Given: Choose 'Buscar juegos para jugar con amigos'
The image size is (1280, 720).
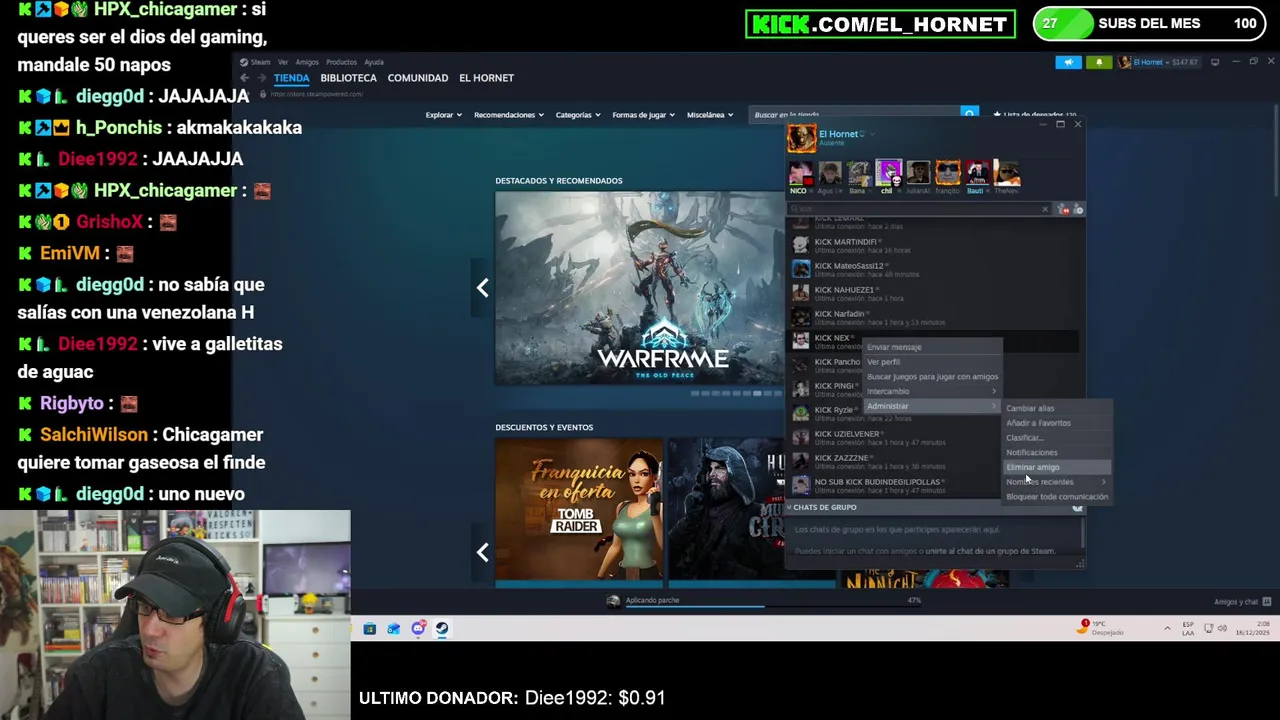Looking at the screenshot, I should (x=932, y=377).
